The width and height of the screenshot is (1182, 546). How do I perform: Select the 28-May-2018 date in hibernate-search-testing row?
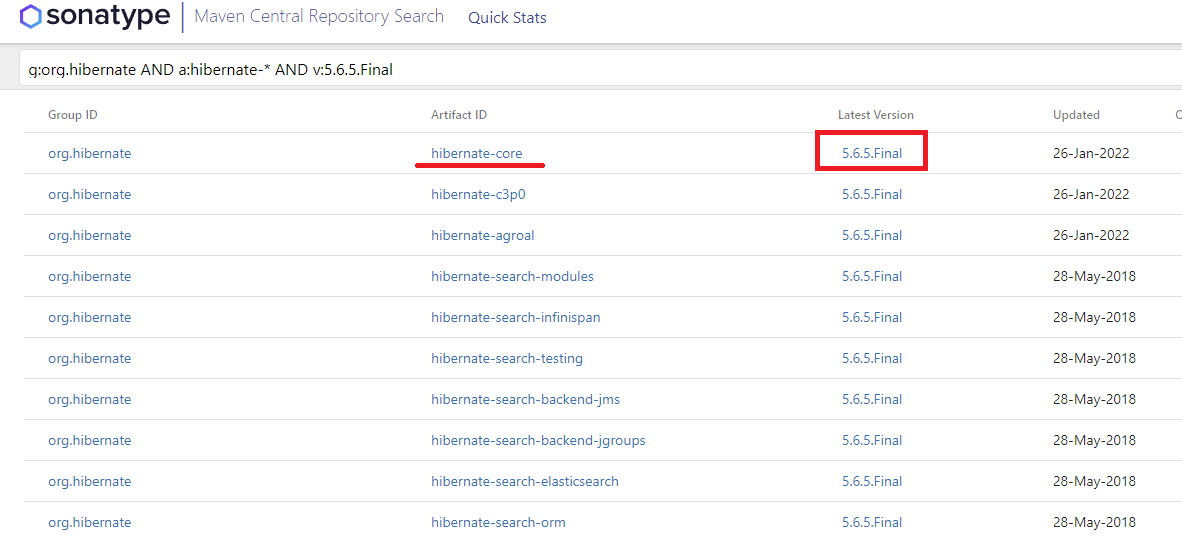(x=1094, y=358)
